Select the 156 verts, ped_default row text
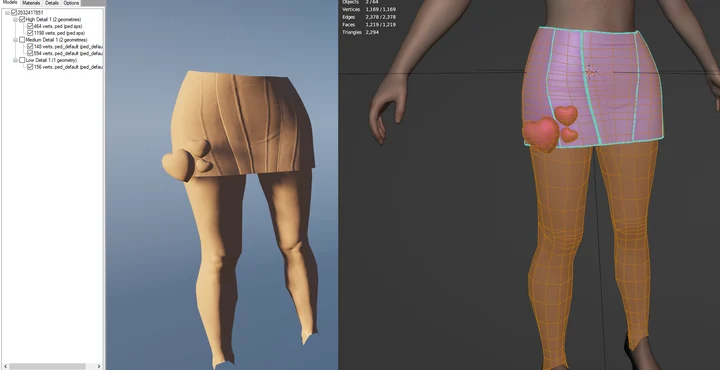This screenshot has width=720, height=370. click(68, 67)
